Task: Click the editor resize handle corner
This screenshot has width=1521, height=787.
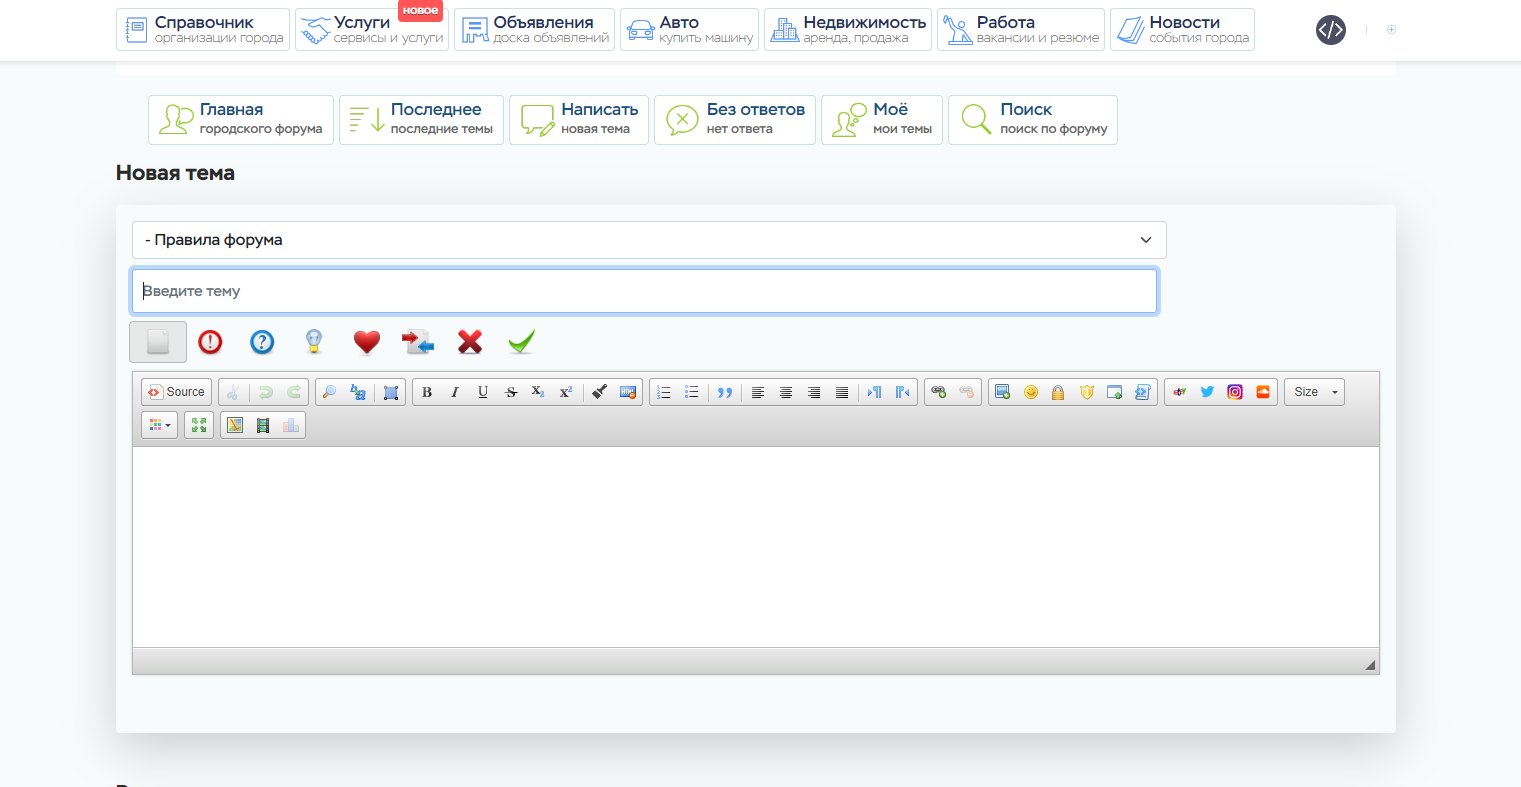Action: (1369, 665)
